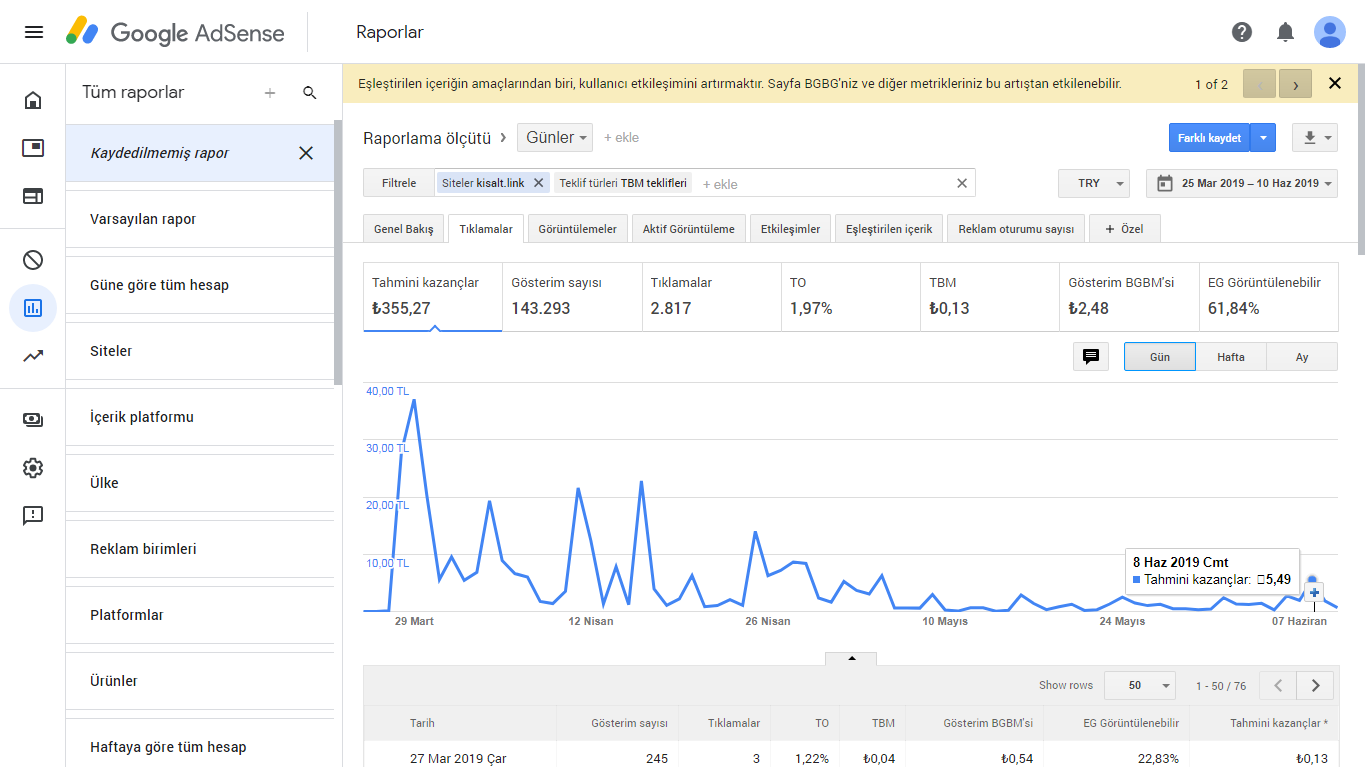
Task: Go to Home in the sidebar
Action: pos(33,100)
